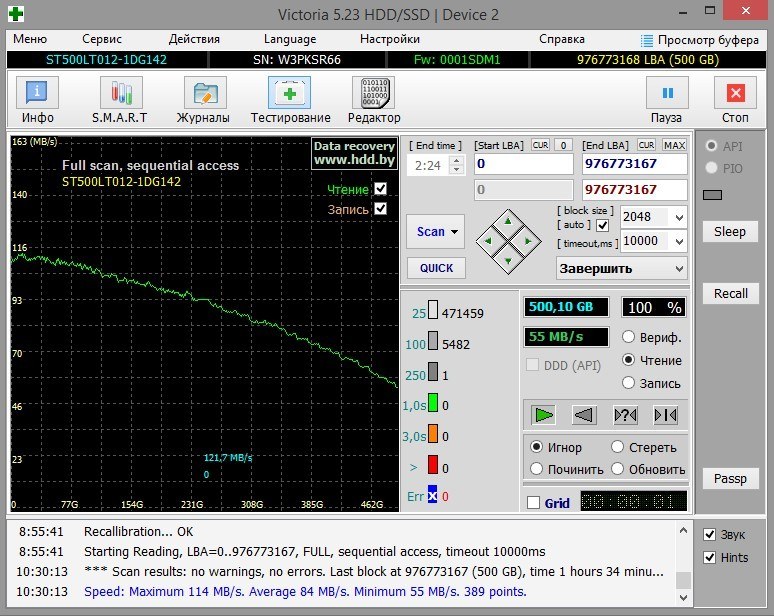
Task: Enable the Grid checkbox
Action: point(533,503)
